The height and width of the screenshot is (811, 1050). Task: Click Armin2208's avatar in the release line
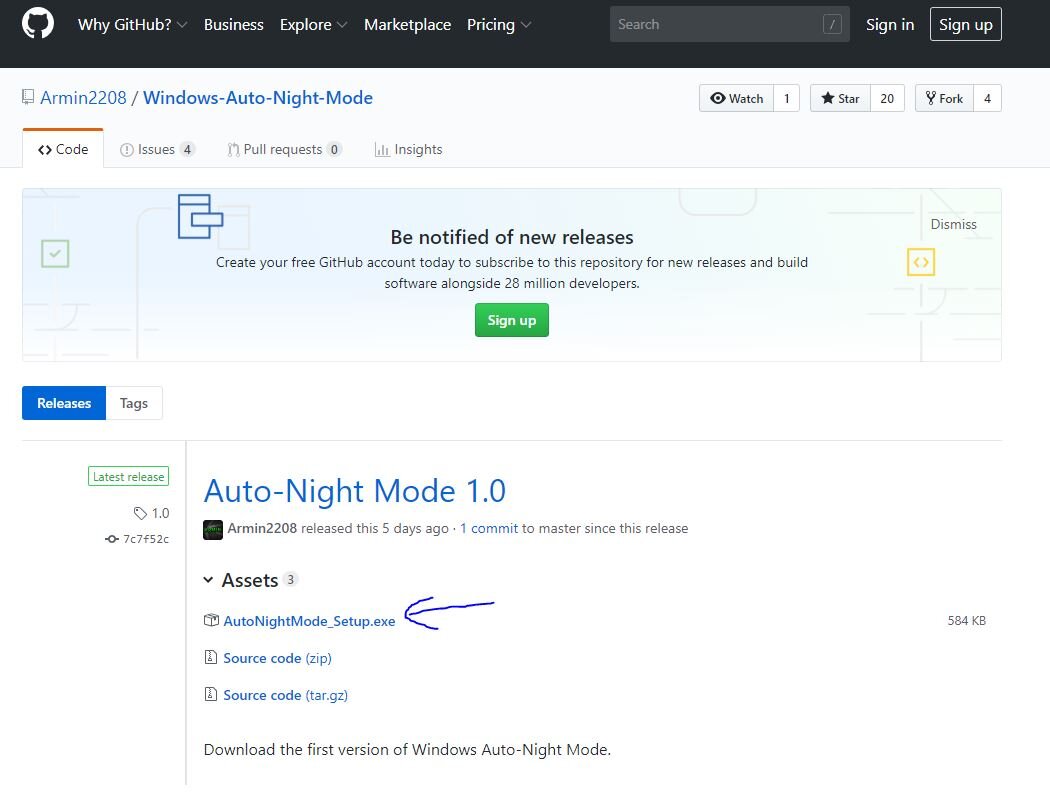[213, 529]
